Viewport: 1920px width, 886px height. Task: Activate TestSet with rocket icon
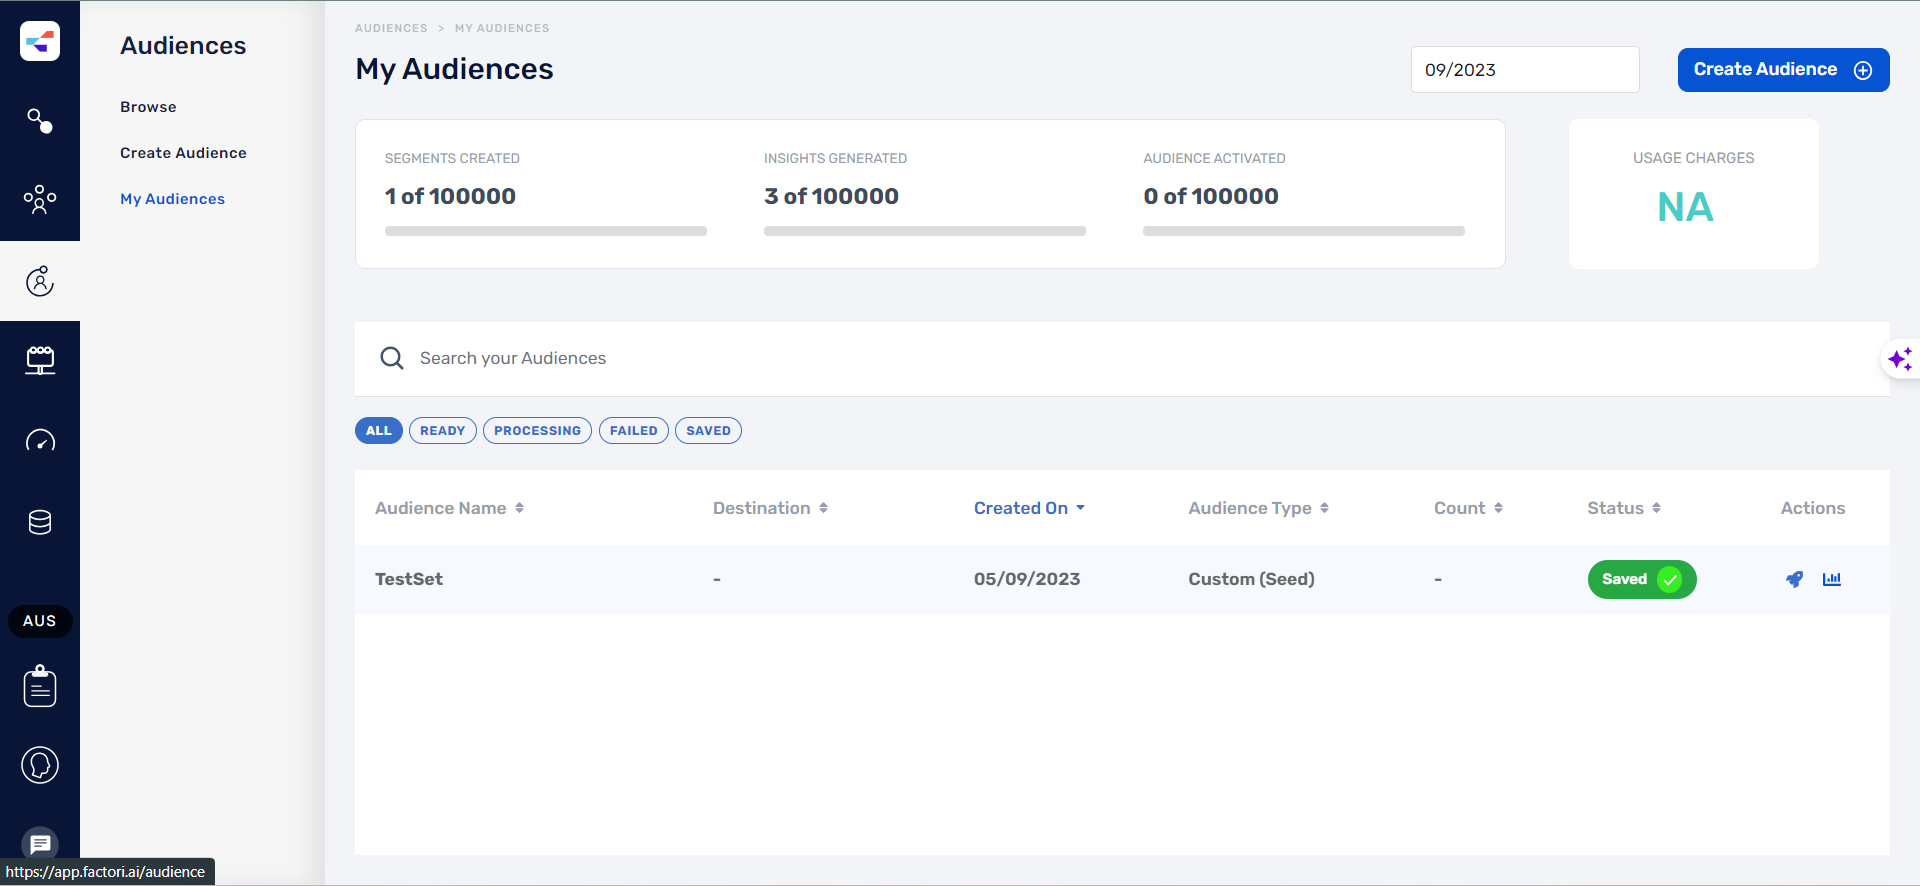point(1795,579)
